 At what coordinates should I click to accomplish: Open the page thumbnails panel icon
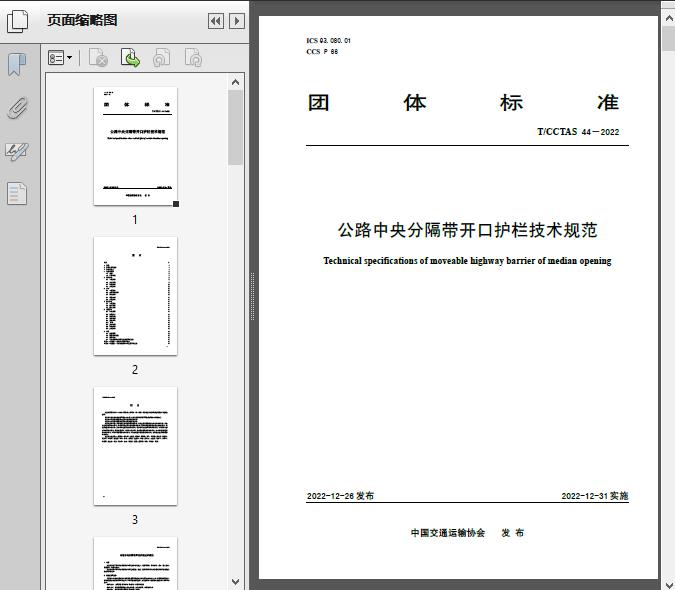click(x=18, y=21)
